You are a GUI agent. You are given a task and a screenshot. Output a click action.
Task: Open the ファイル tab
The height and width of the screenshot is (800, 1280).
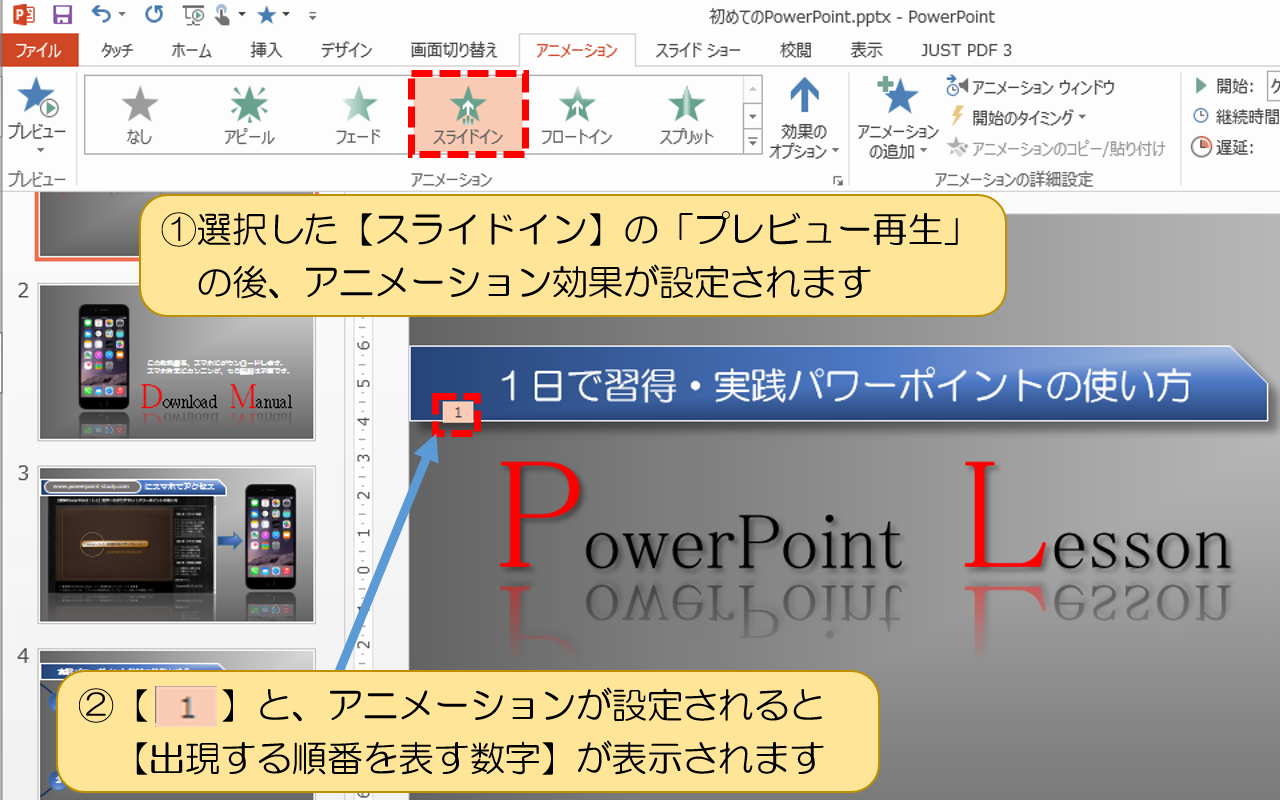point(39,50)
